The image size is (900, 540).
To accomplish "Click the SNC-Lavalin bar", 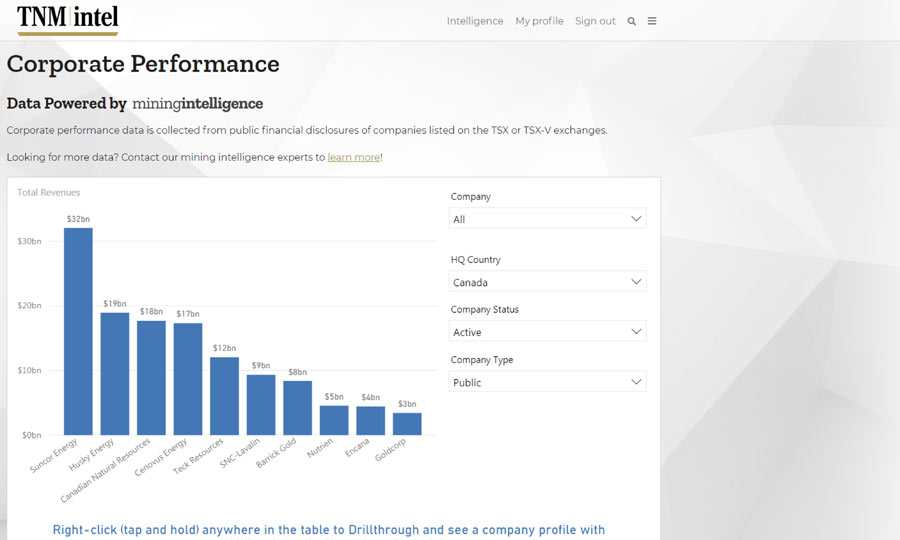I will click(x=261, y=405).
